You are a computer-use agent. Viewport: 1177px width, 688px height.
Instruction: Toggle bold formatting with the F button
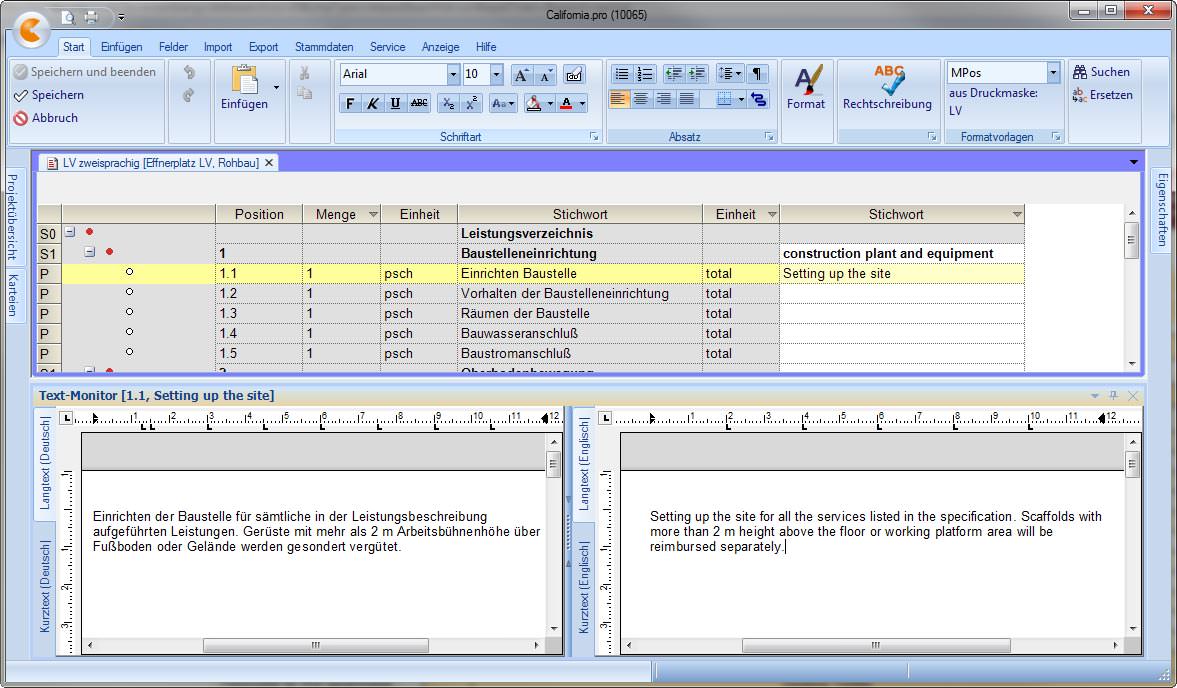click(350, 104)
